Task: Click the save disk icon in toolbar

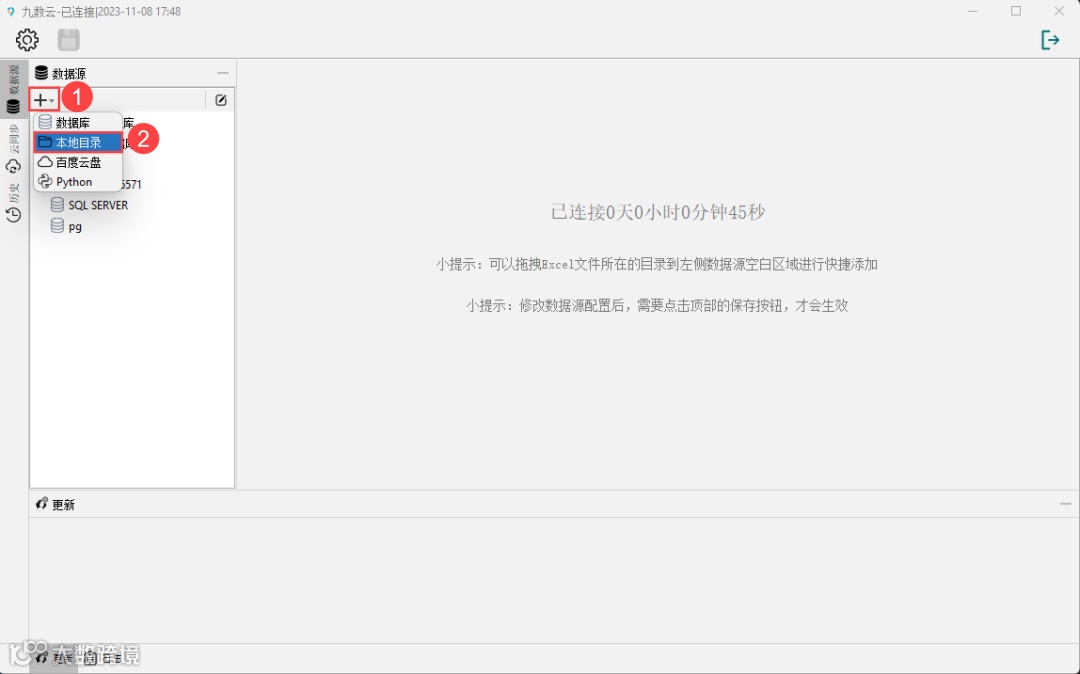Action: [68, 39]
